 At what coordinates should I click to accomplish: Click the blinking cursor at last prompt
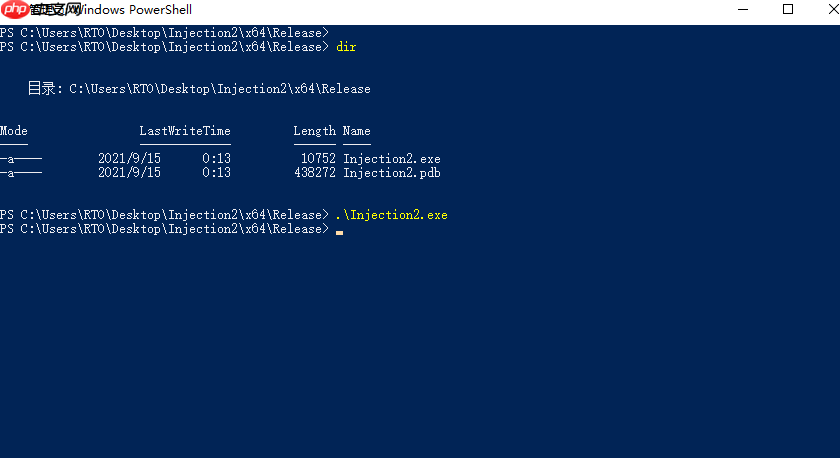coord(339,231)
